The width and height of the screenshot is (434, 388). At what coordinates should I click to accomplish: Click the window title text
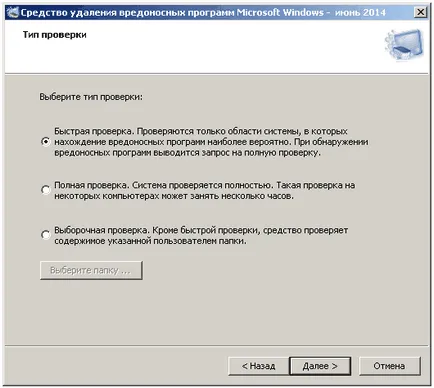pos(203,13)
